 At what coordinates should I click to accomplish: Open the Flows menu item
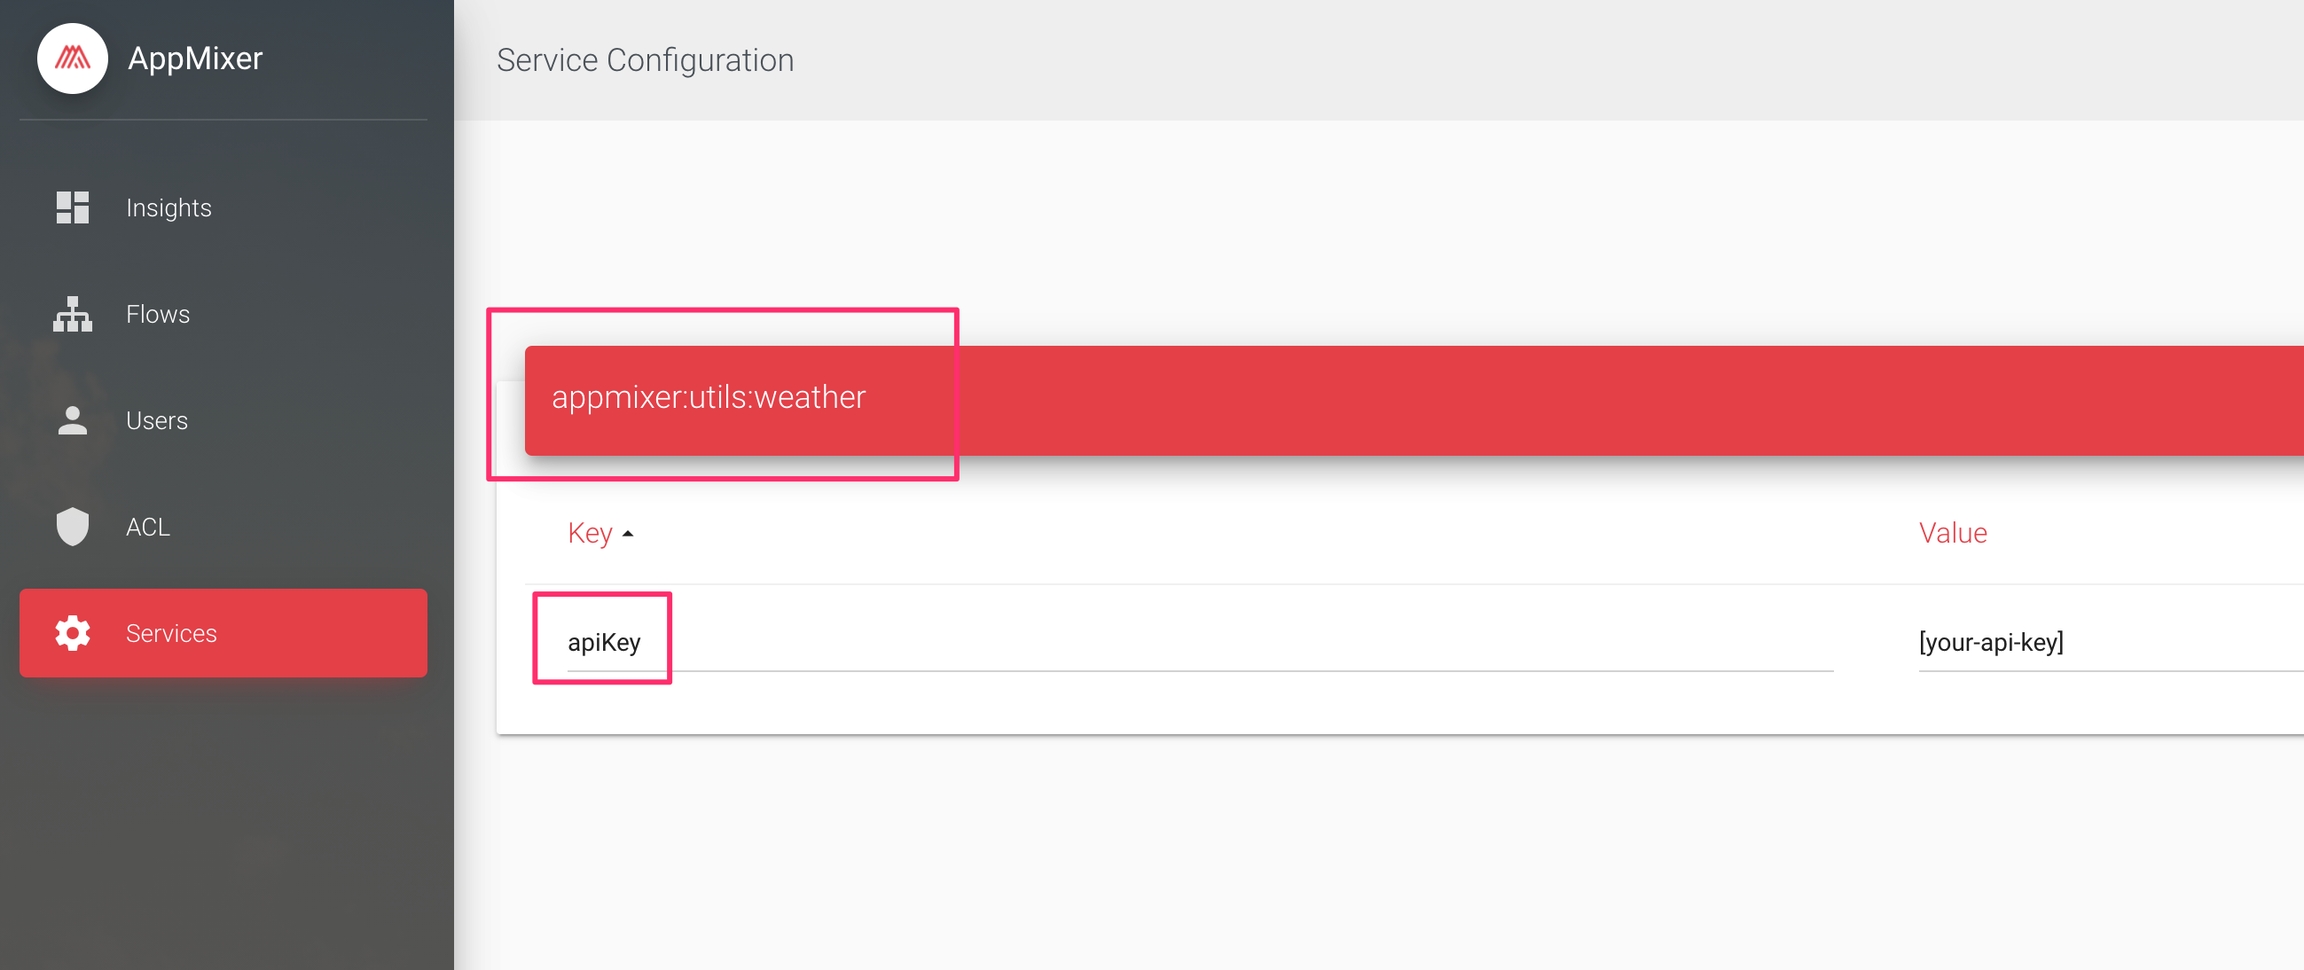[x=157, y=314]
